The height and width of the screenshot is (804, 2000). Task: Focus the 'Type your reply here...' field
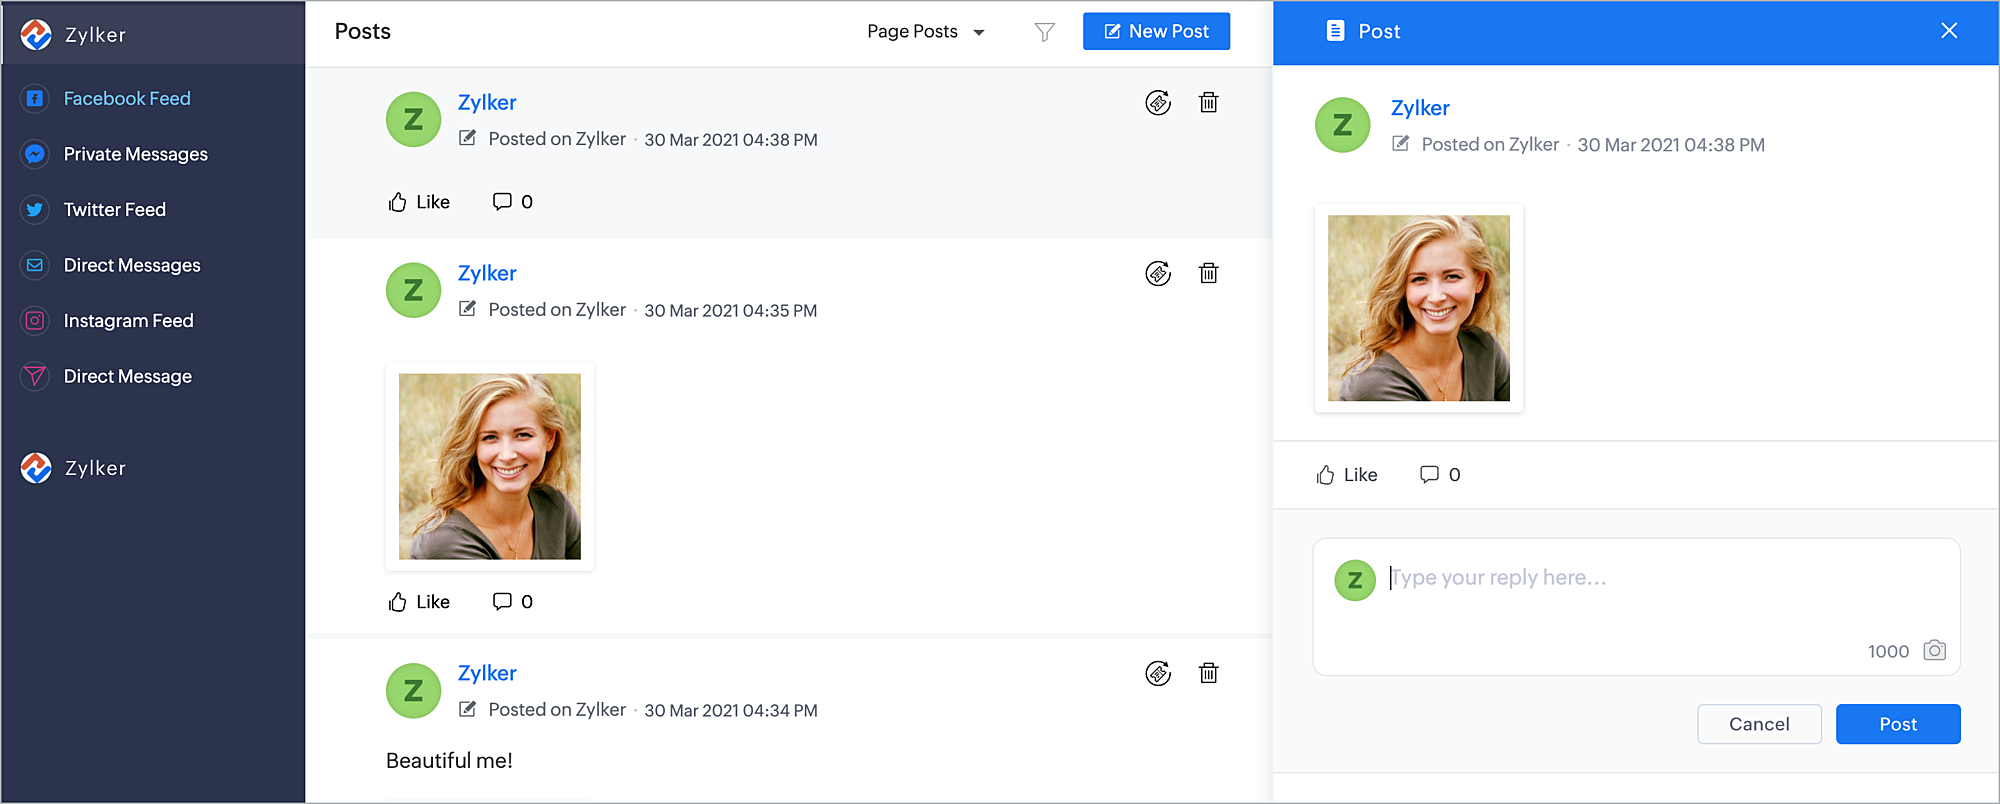pos(1636,606)
